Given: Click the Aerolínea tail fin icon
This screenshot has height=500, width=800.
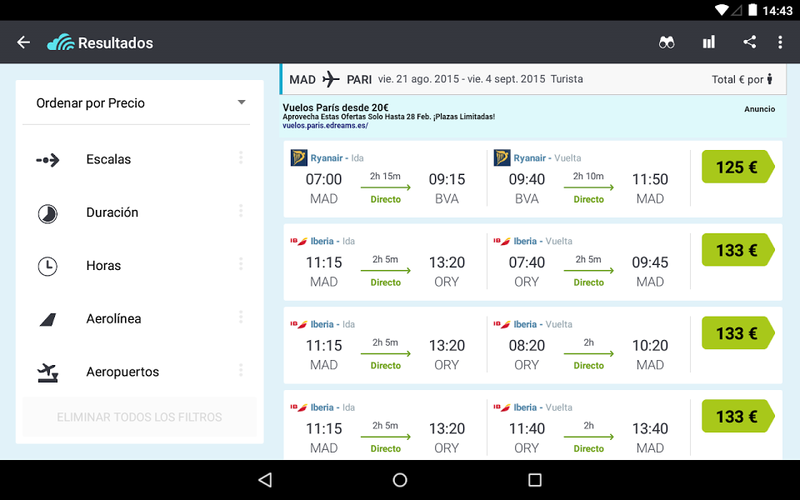Looking at the screenshot, I should tap(47, 319).
